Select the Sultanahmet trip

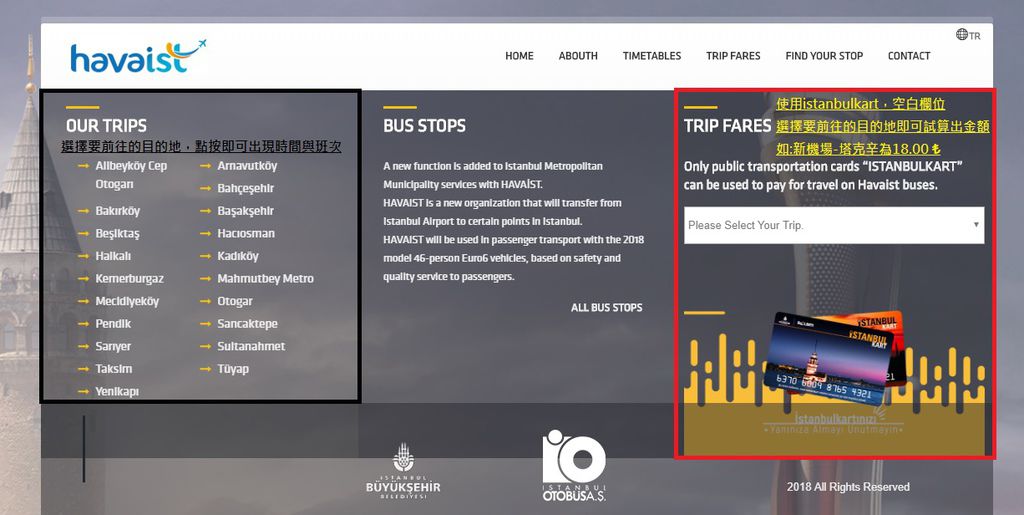coord(251,347)
